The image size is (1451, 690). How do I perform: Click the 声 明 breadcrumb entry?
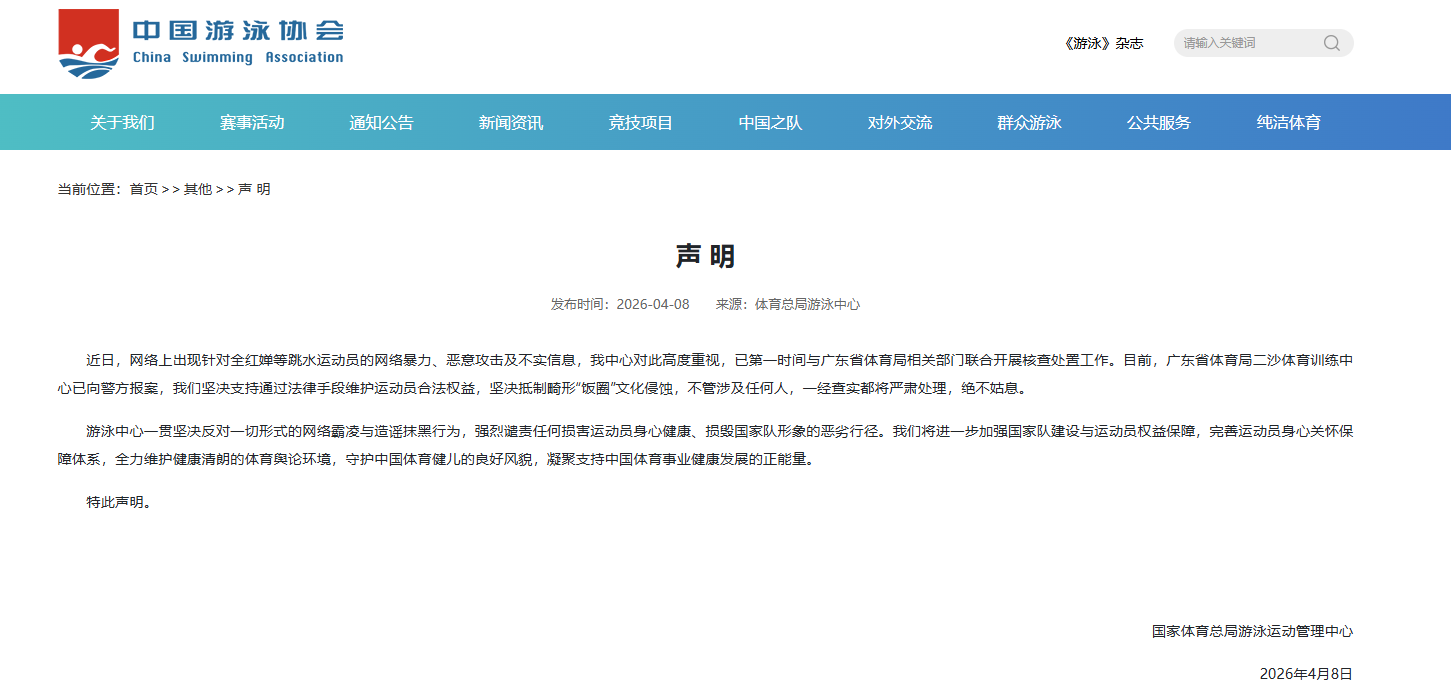pos(254,189)
